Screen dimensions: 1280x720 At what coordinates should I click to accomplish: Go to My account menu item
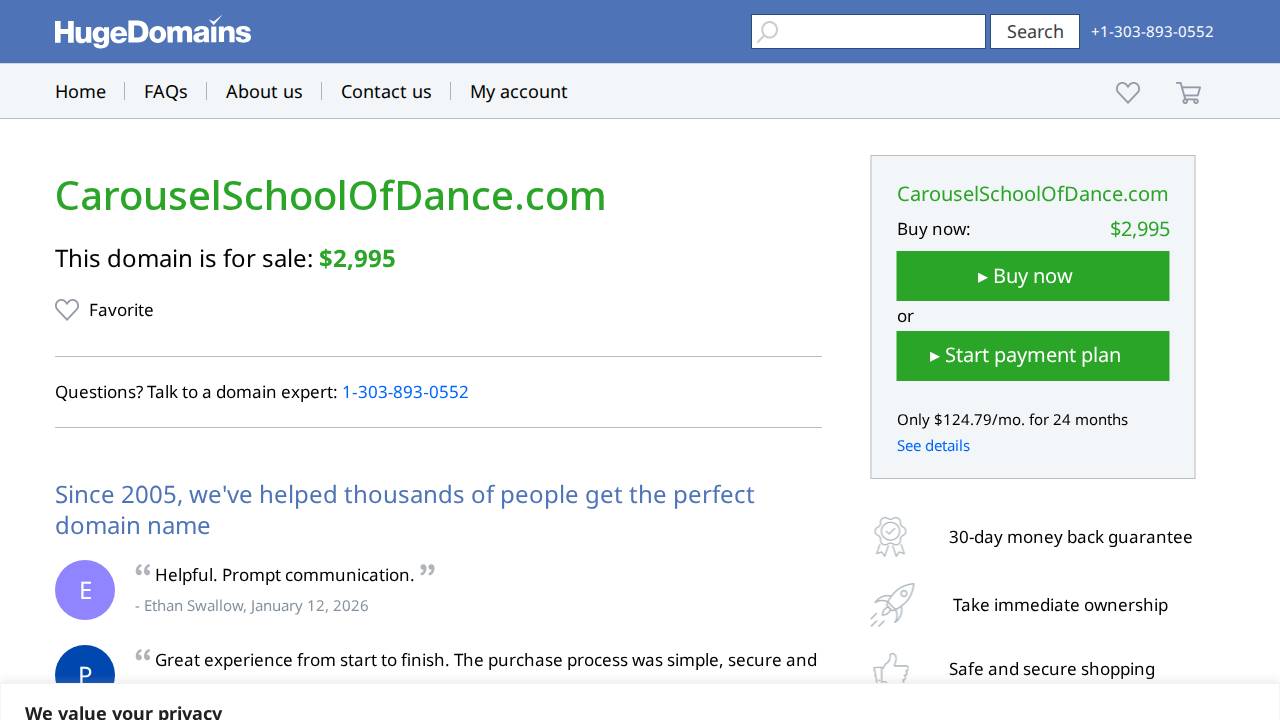click(x=519, y=91)
